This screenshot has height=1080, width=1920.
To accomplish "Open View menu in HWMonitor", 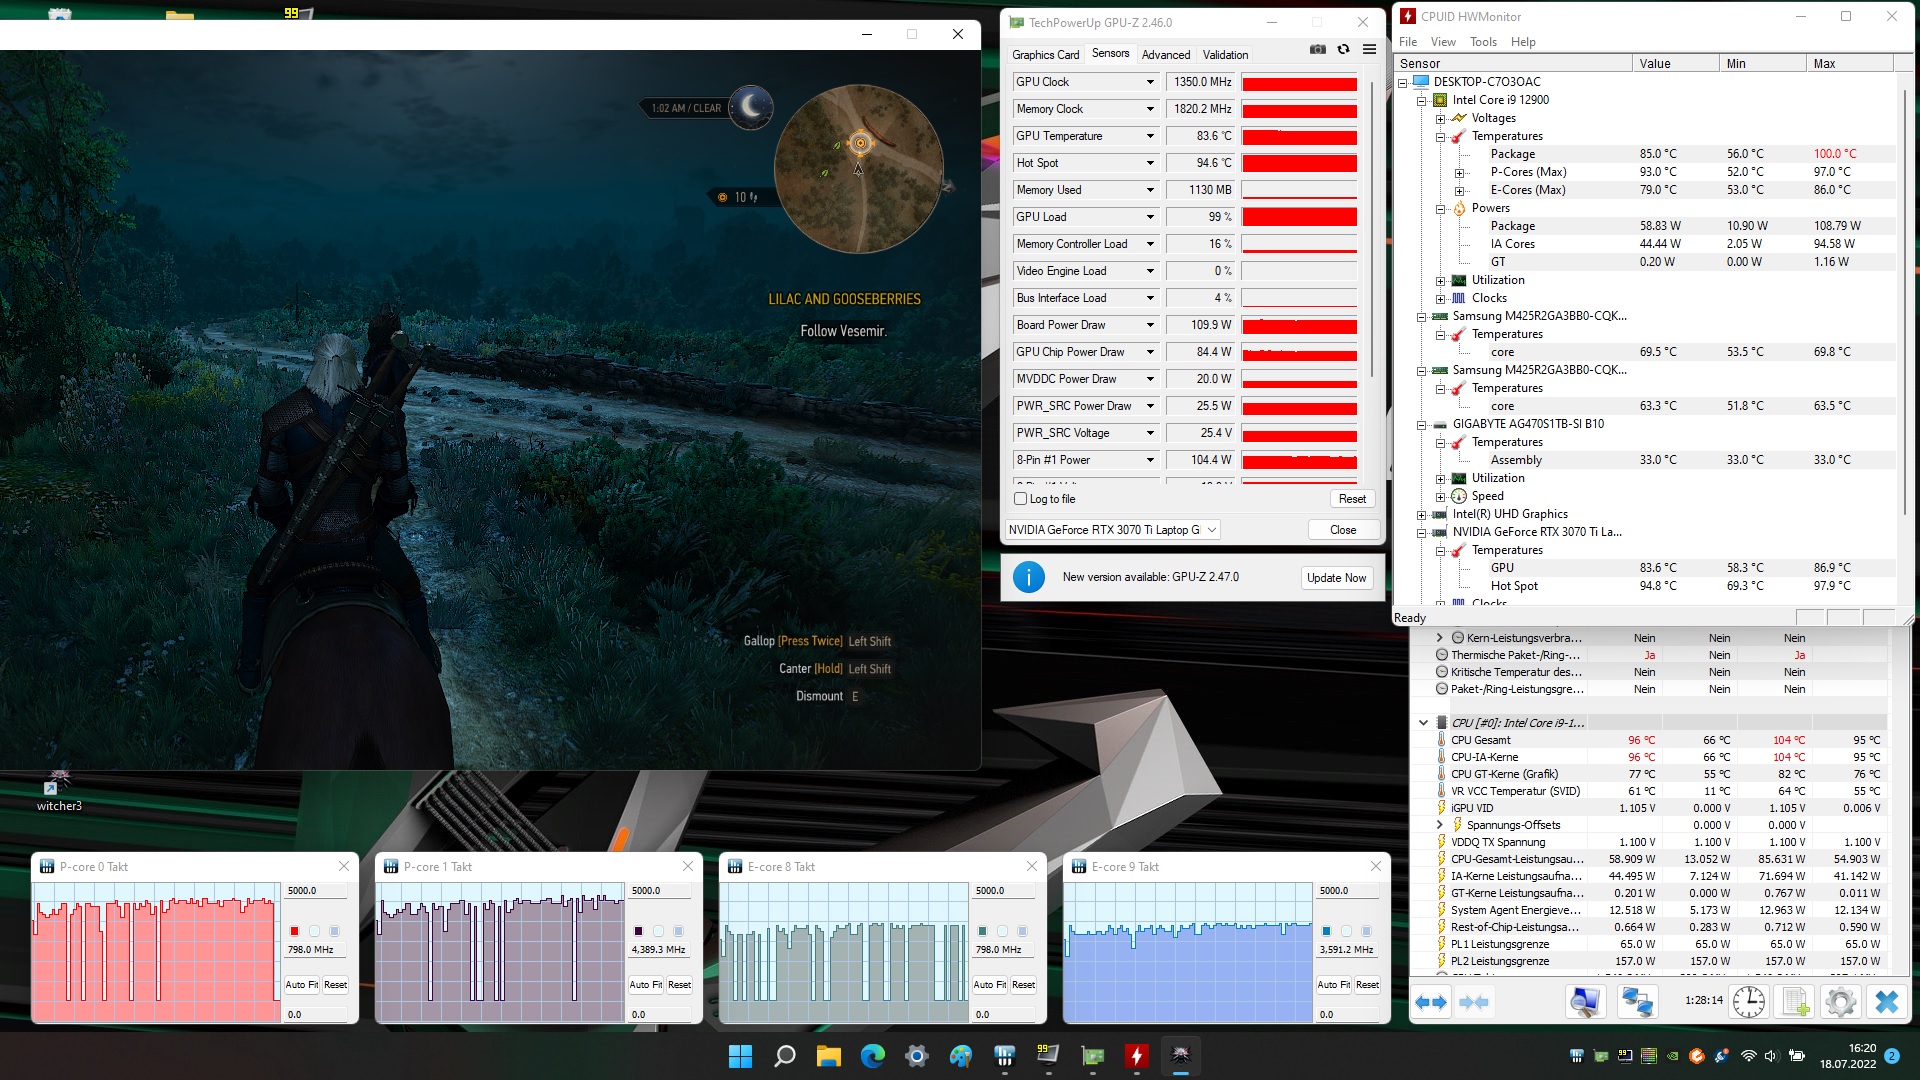I will (x=1443, y=42).
